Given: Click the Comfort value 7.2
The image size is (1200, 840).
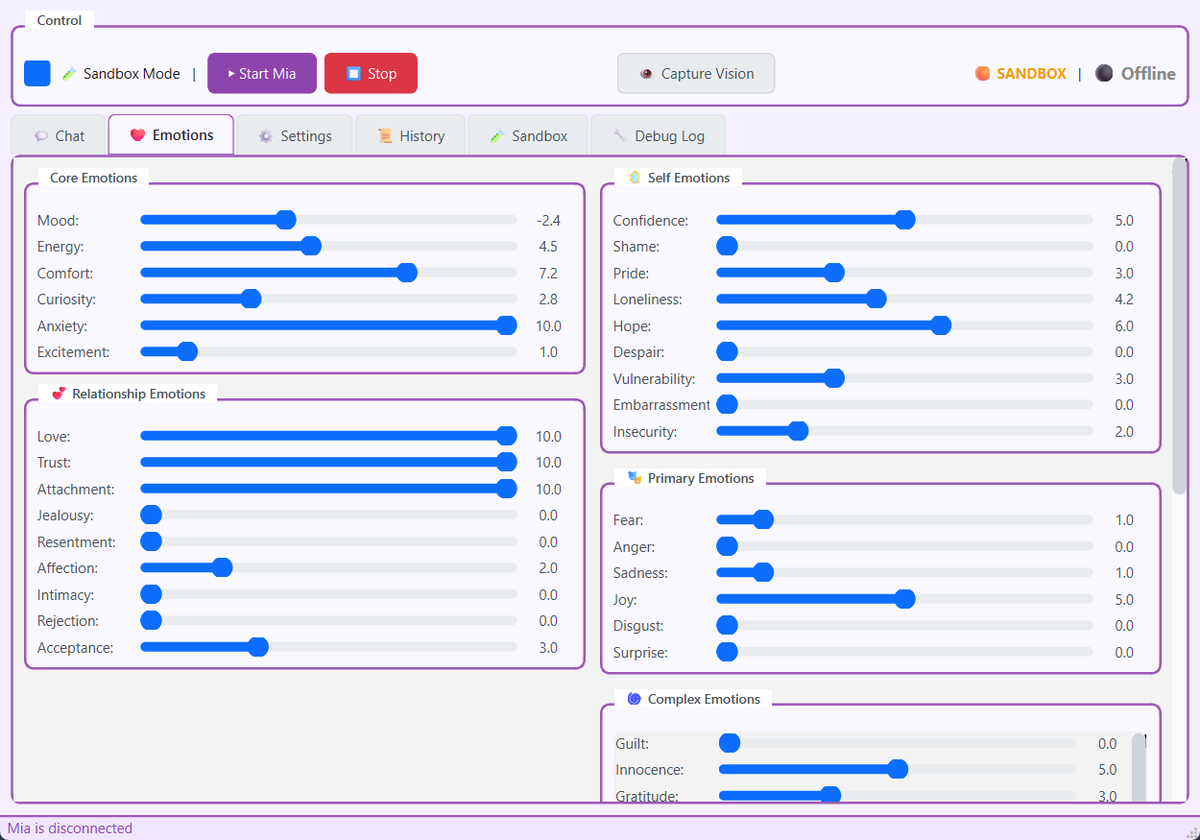Looking at the screenshot, I should 548,273.
